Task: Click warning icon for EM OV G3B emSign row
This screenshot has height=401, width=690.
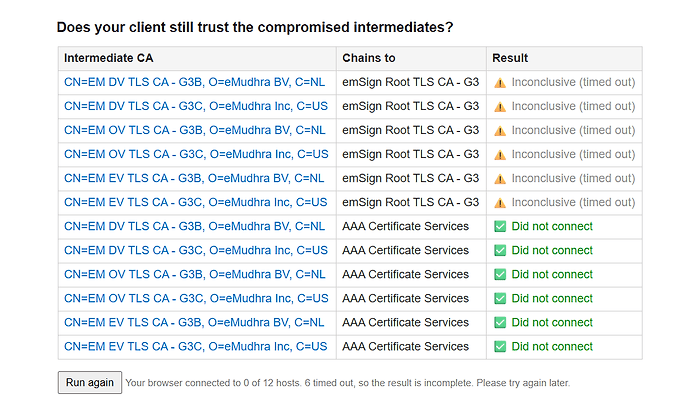Action: tap(499, 131)
